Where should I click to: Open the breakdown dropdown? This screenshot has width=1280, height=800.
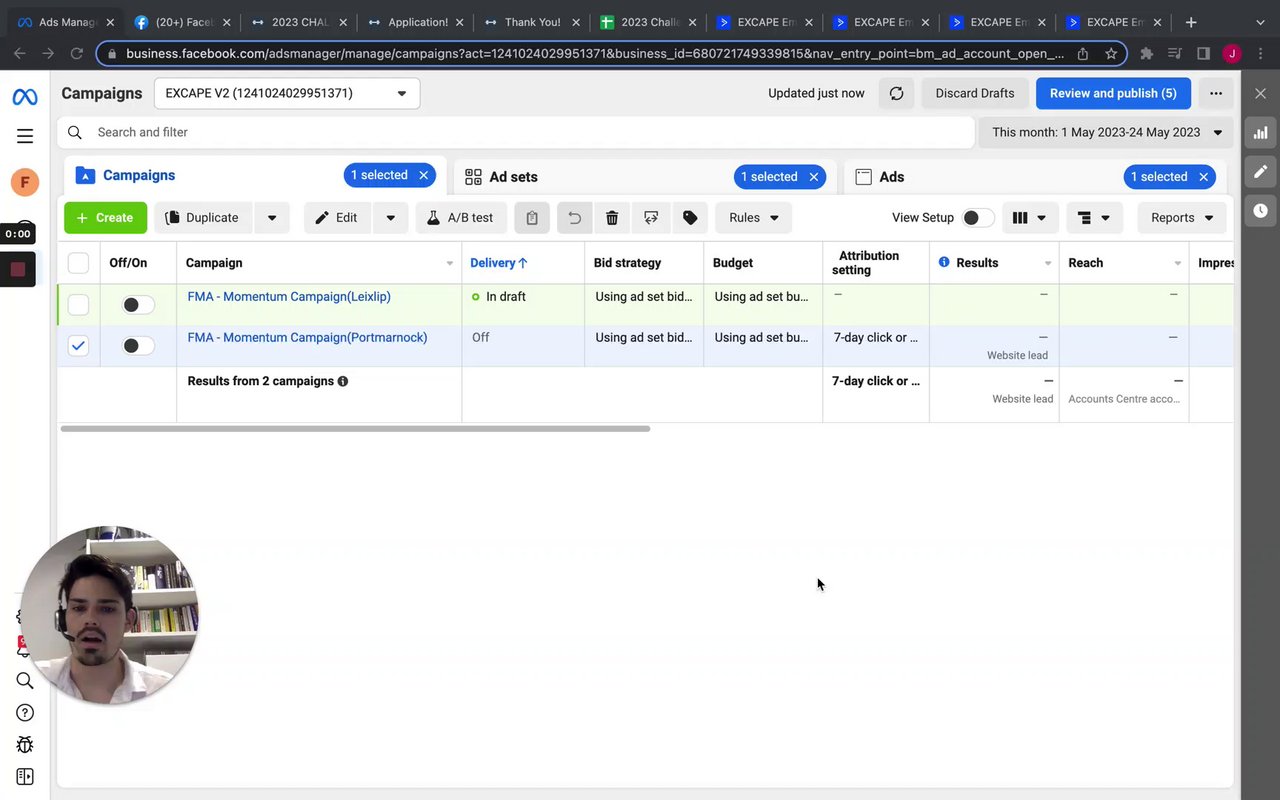1094,218
